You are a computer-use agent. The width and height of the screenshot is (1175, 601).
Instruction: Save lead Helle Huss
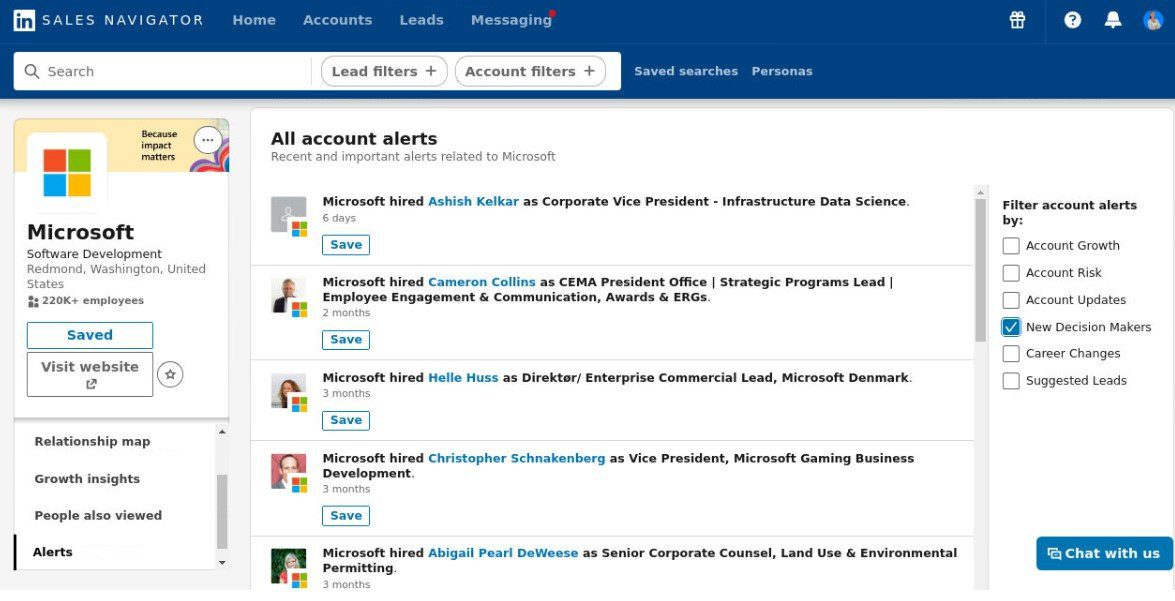pos(346,420)
